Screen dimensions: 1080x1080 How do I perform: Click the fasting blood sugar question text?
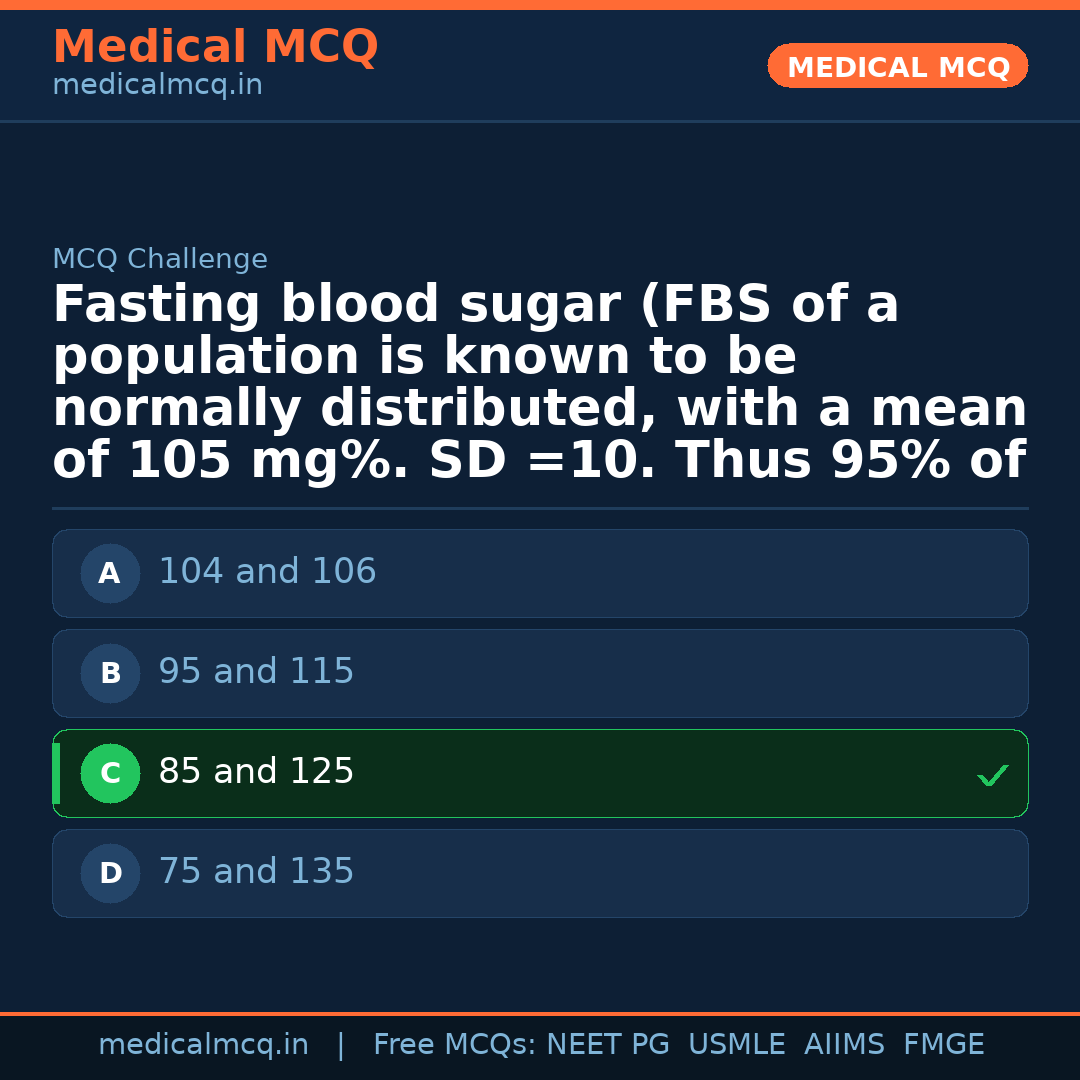coord(540,383)
